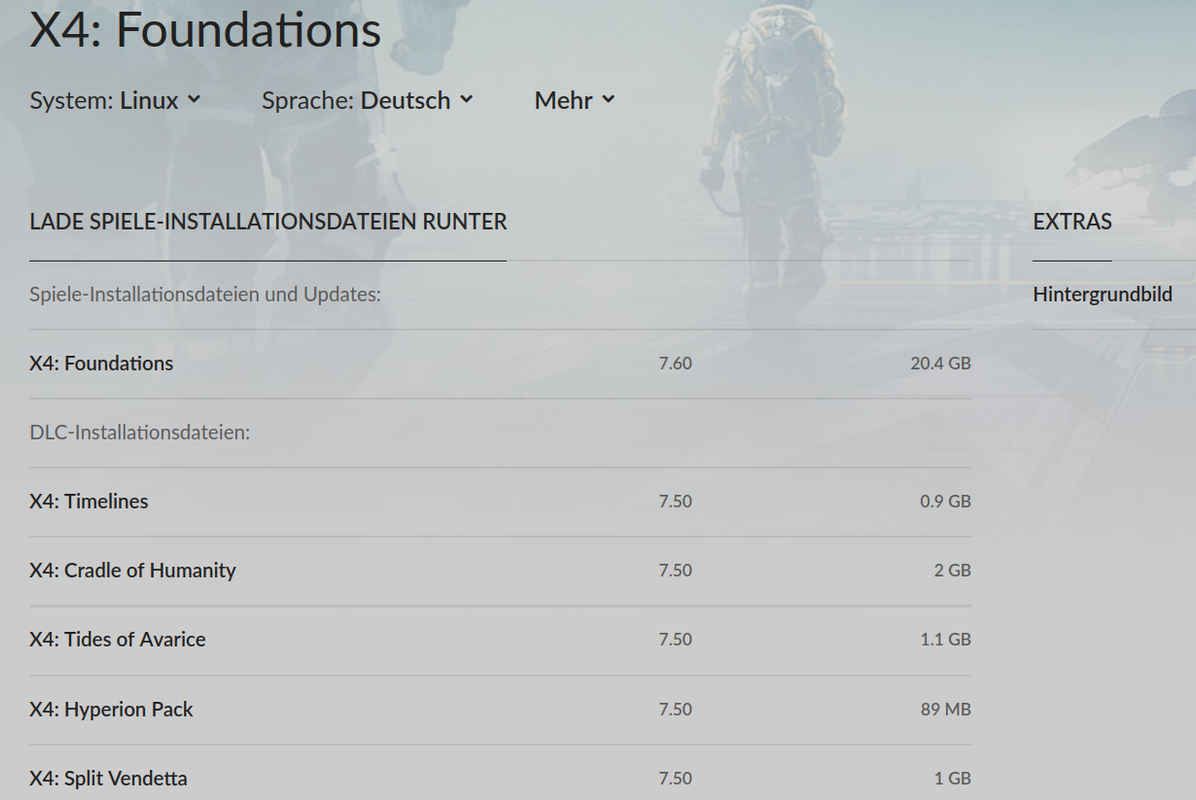Click the 7.50 version of X4: Timelines
1196x800 pixels.
pyautogui.click(x=675, y=501)
